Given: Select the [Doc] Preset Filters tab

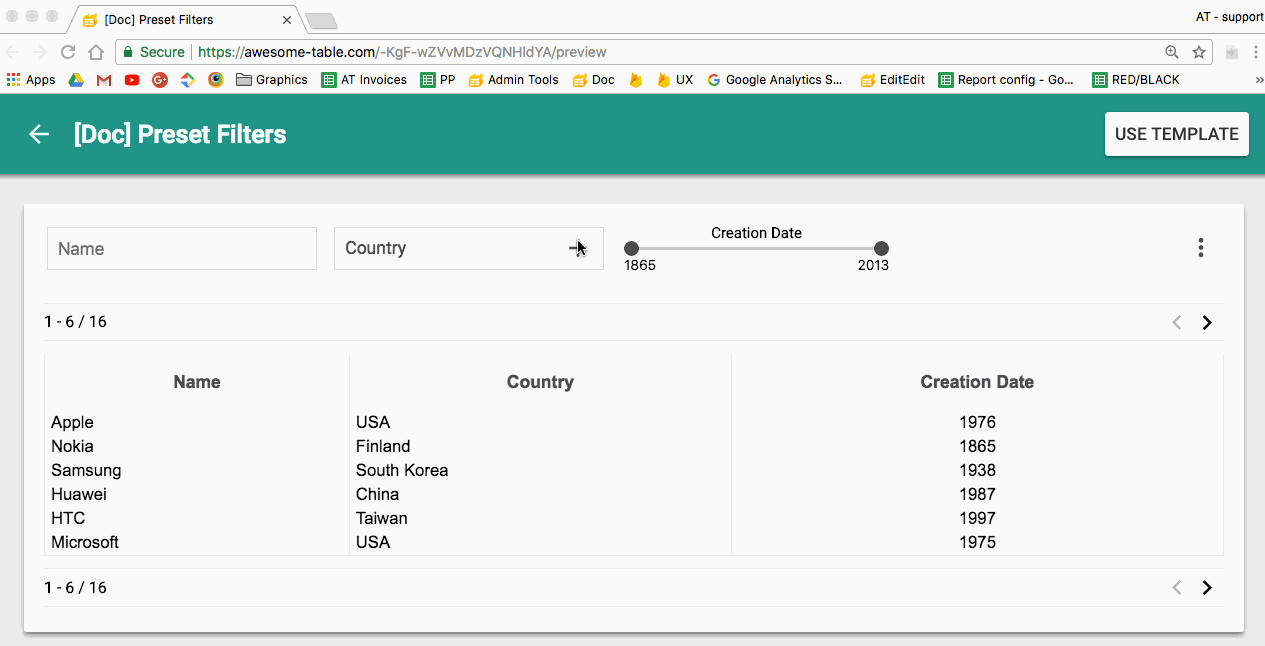Looking at the screenshot, I should pyautogui.click(x=186, y=20).
